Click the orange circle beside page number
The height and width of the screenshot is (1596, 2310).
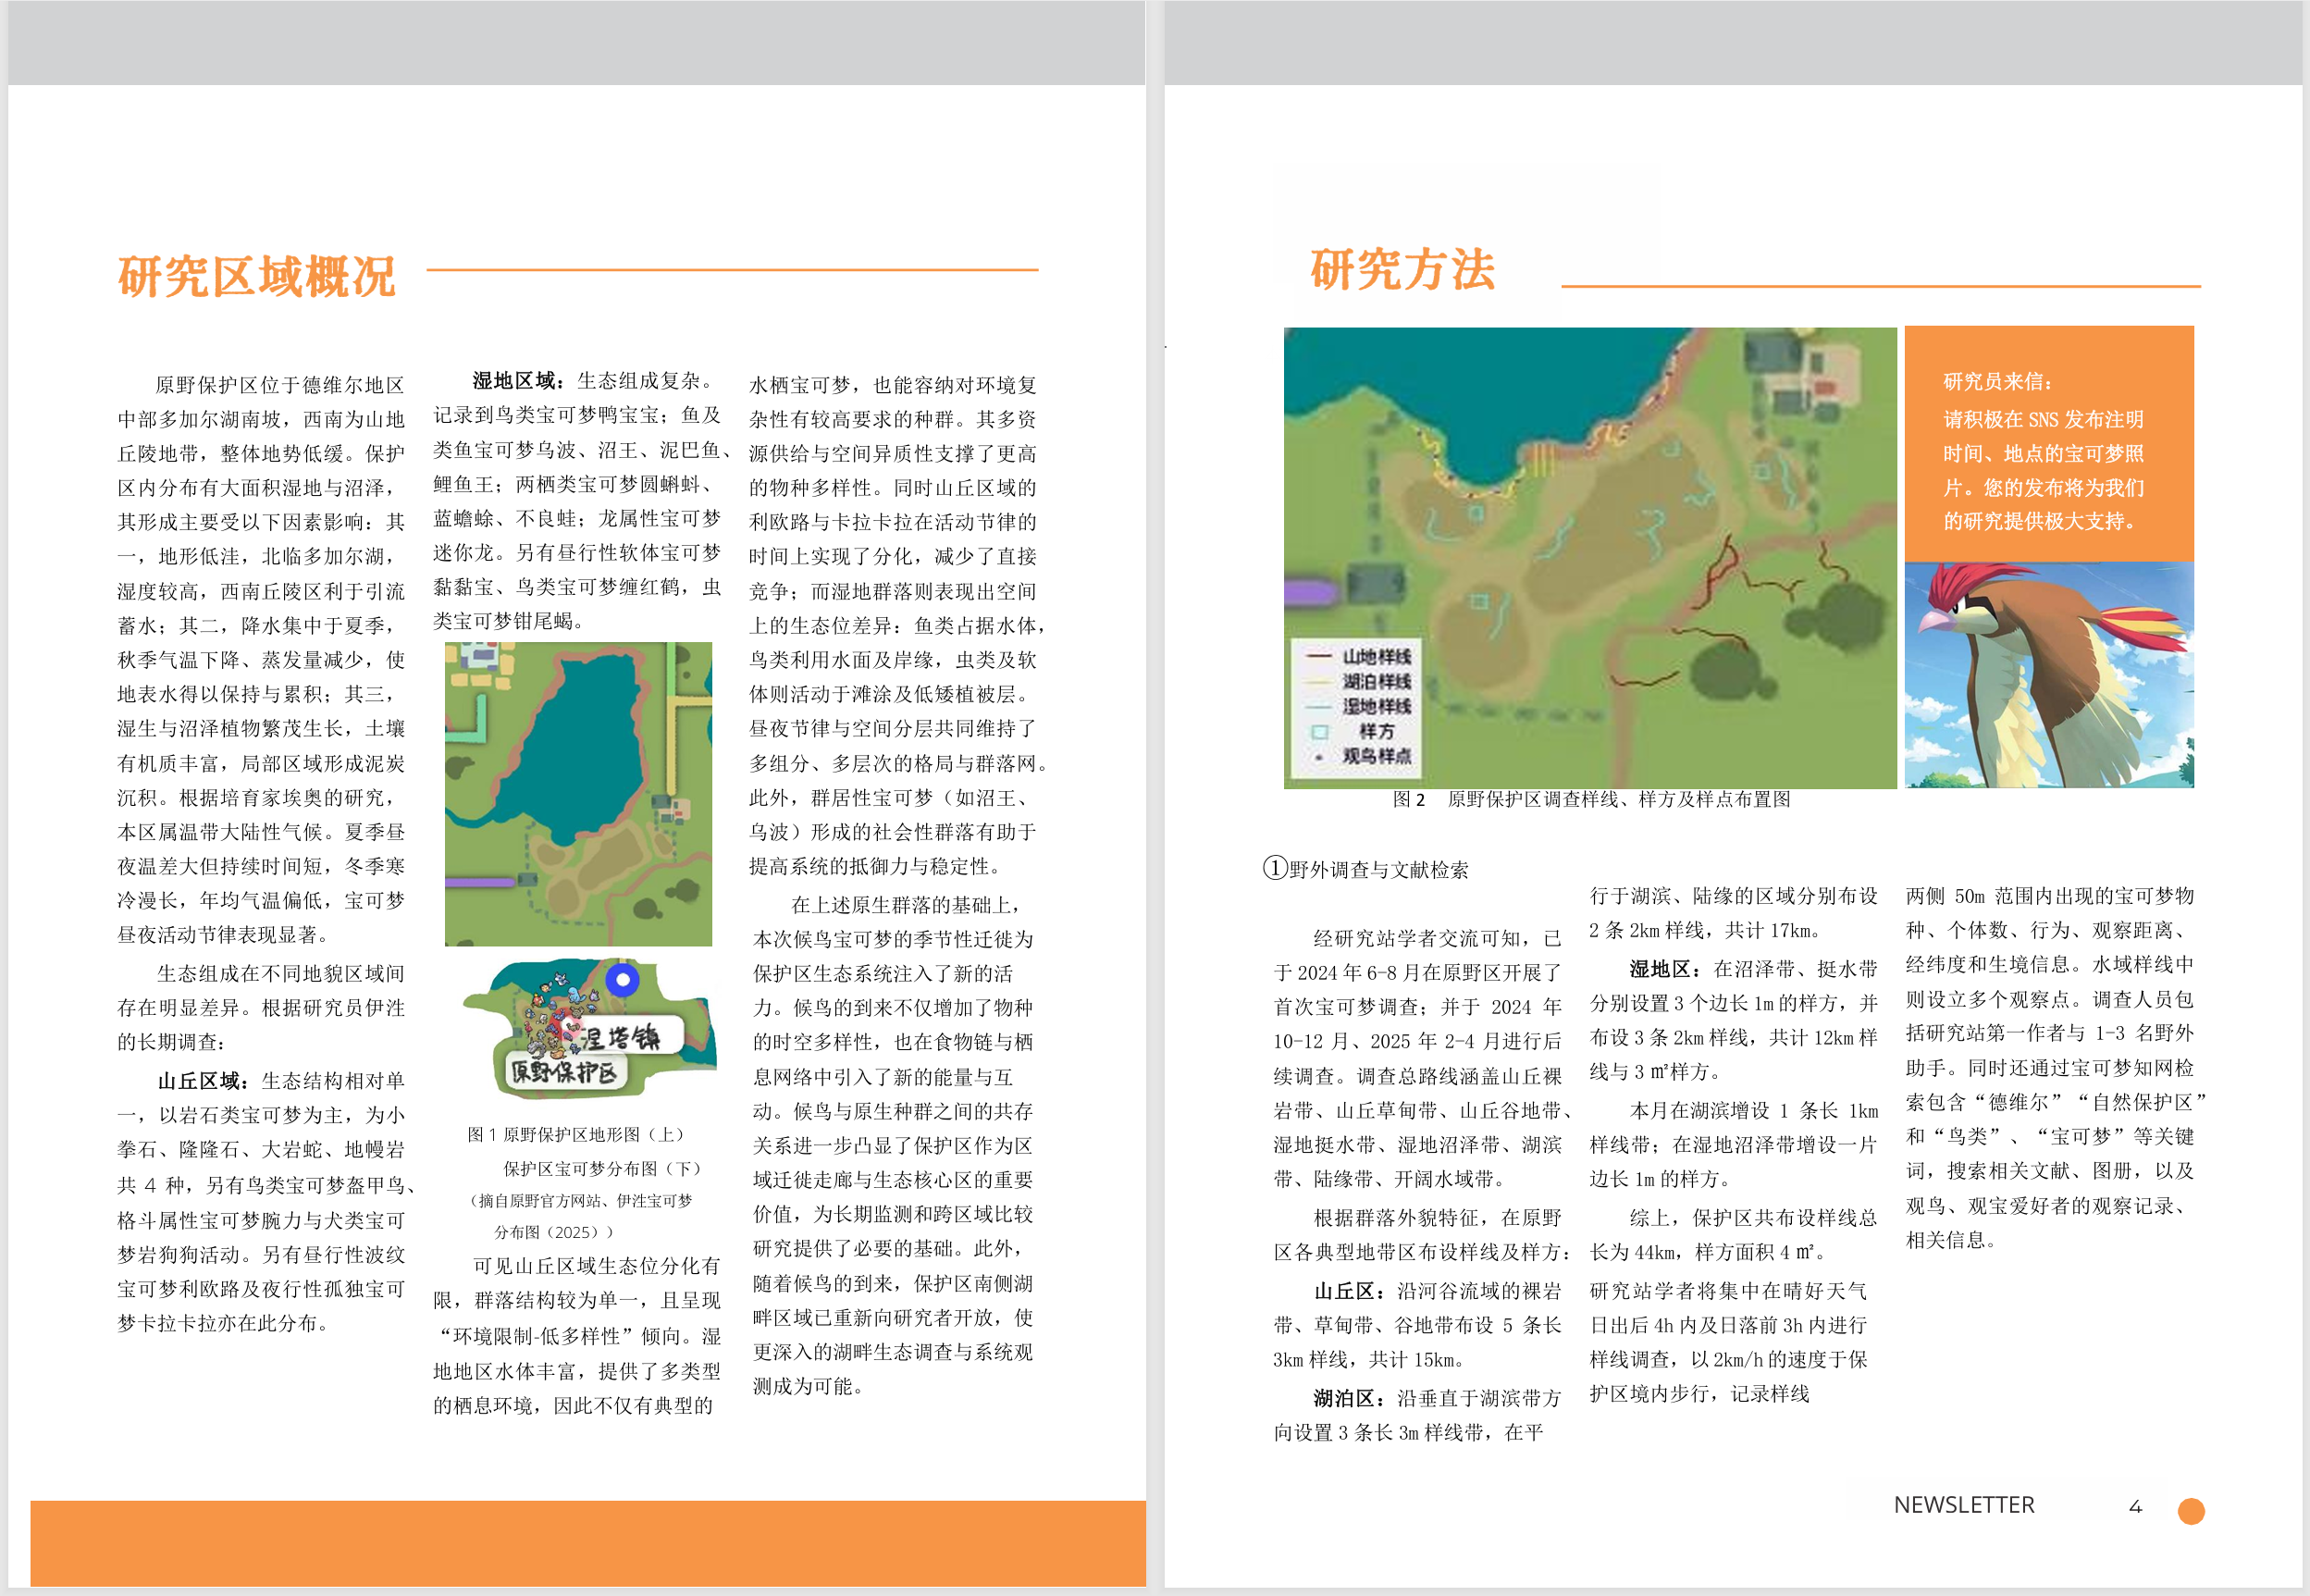click(x=2190, y=1511)
